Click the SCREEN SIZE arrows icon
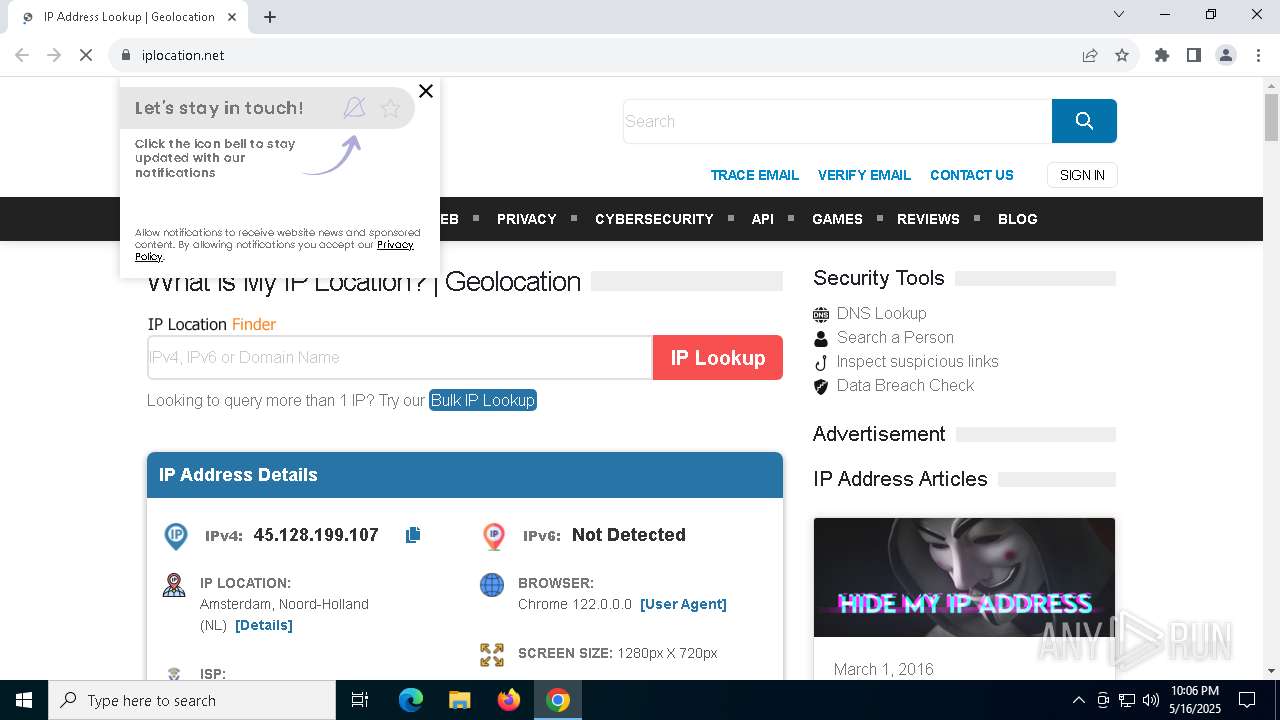The height and width of the screenshot is (720, 1280). [x=492, y=655]
